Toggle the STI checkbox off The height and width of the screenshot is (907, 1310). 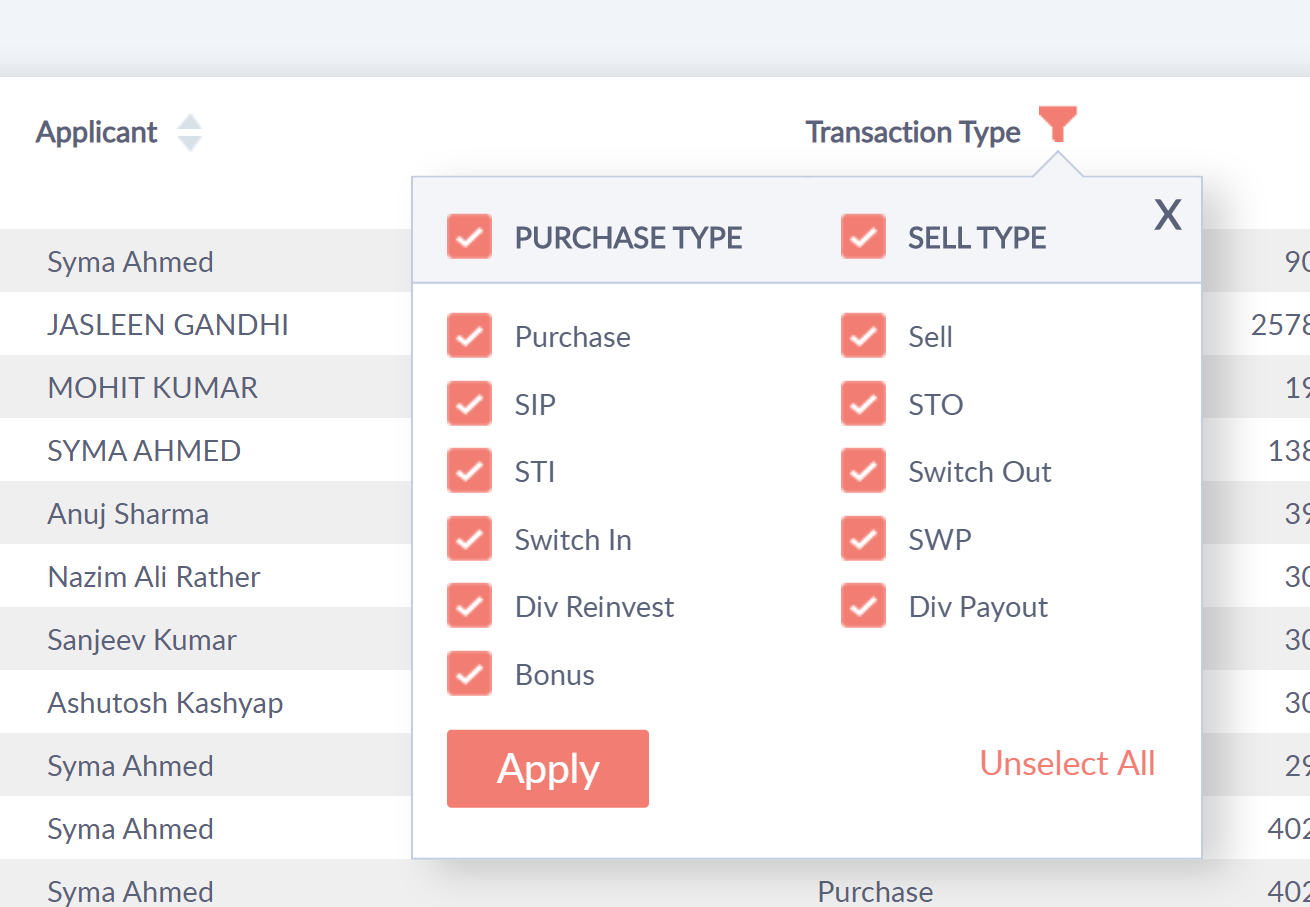[469, 470]
